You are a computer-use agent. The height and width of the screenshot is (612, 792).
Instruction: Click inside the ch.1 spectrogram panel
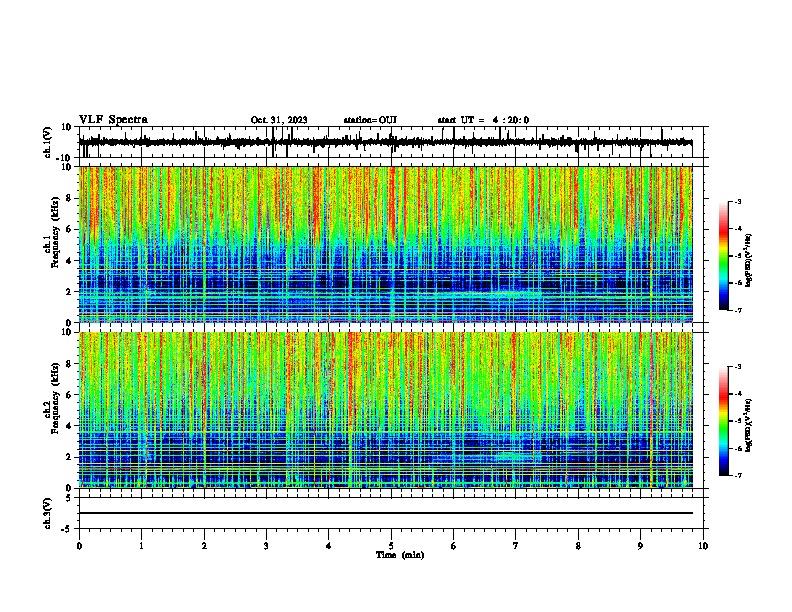[385, 244]
